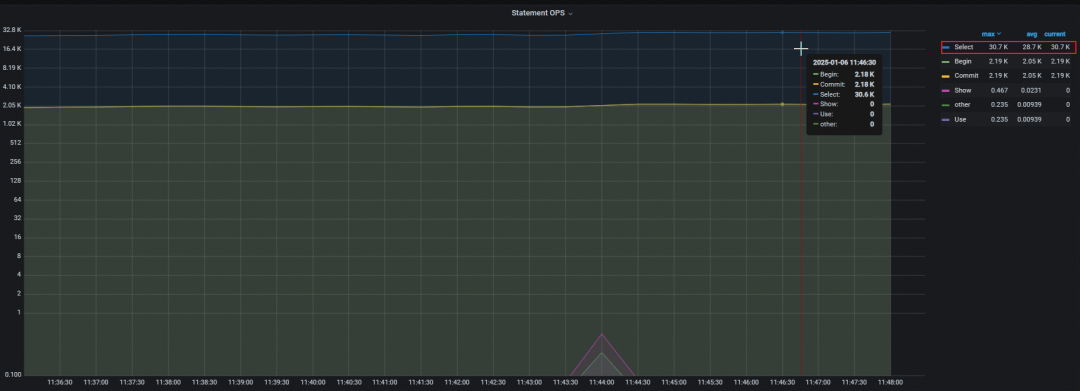
Task: Click the Show row avg value 0.0231
Action: (x=1031, y=90)
